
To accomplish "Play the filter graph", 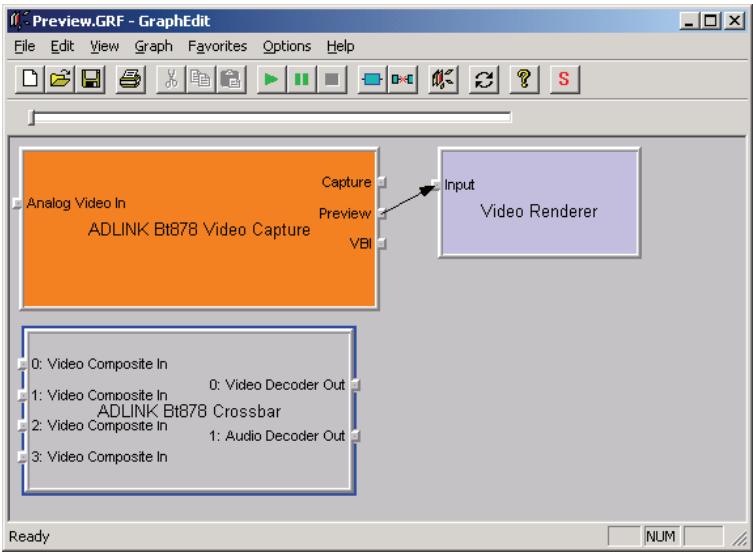I will [x=271, y=79].
